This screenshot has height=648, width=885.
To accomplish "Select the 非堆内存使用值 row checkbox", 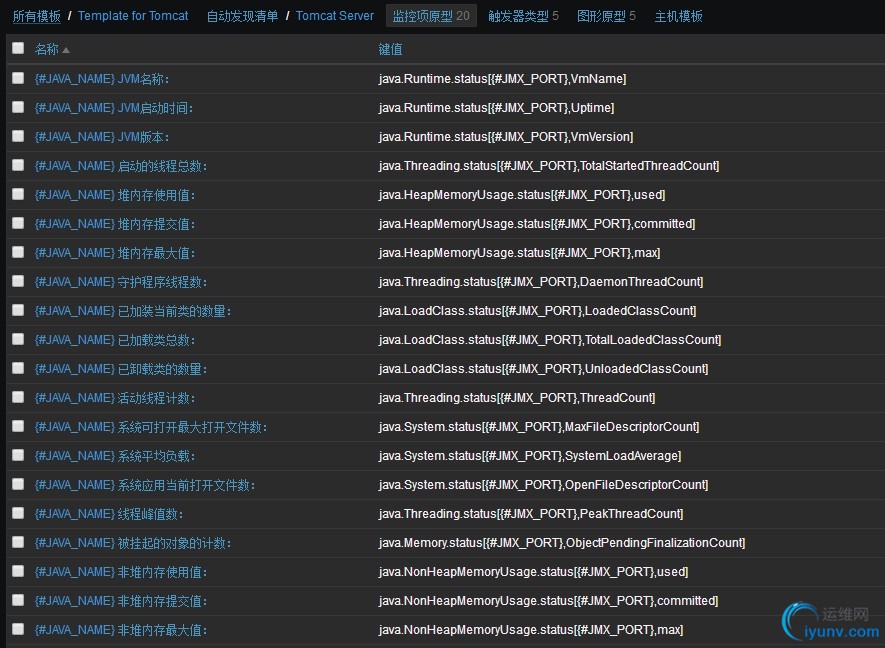I will 18,571.
